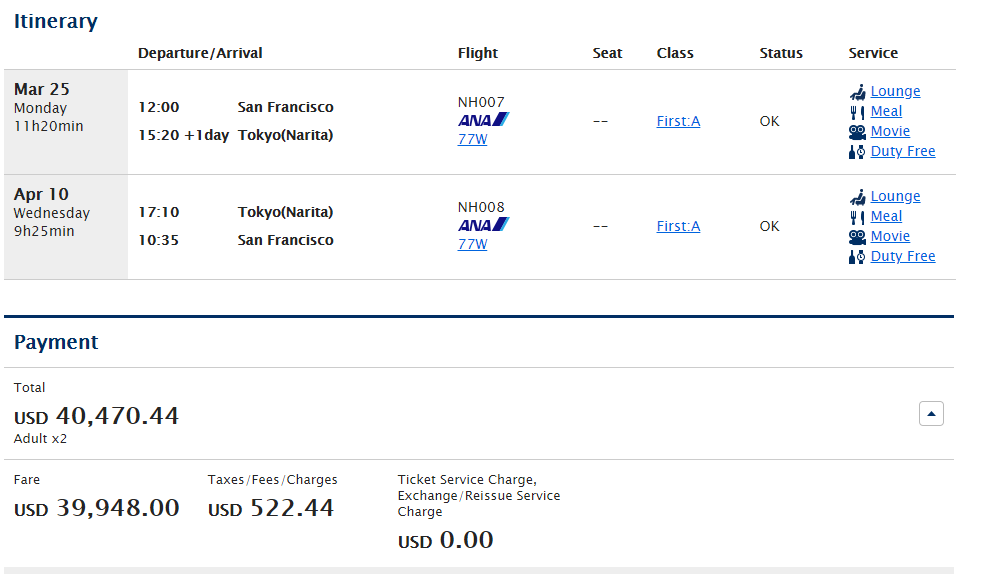Click the Movie camera icon for NH007
Viewport: 1001px width, 574px height.
click(857, 132)
